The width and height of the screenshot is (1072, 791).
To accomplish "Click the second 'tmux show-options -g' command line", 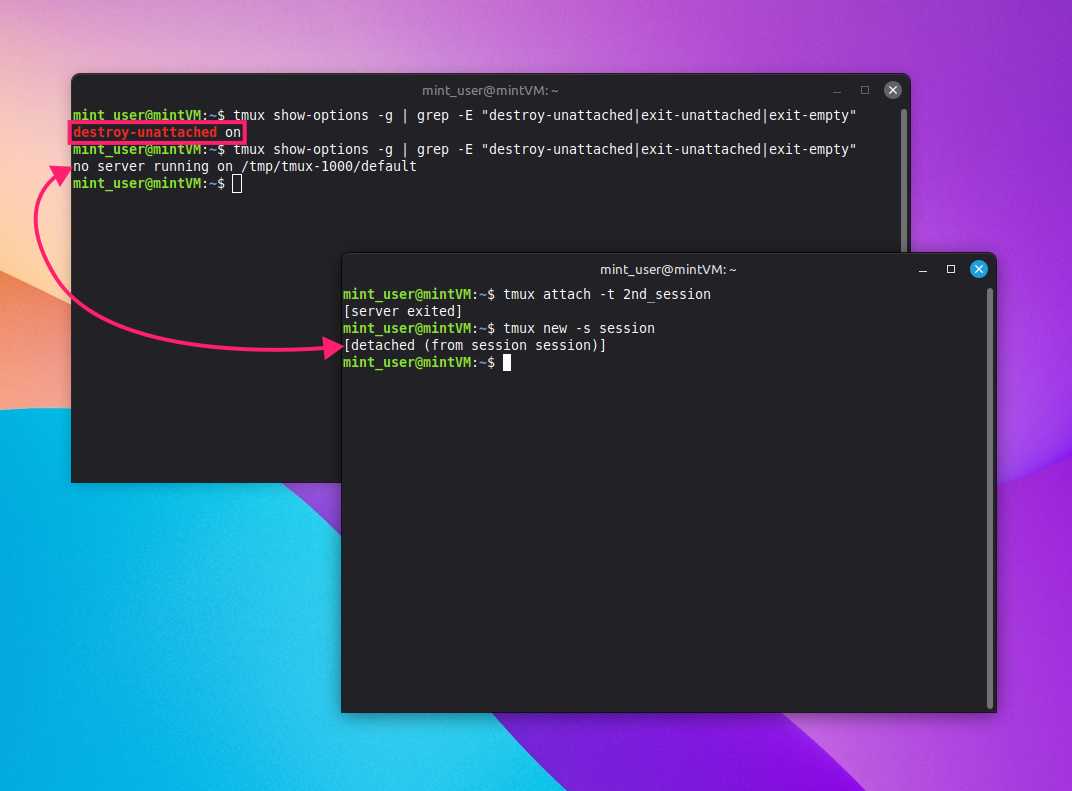I will click(544, 149).
